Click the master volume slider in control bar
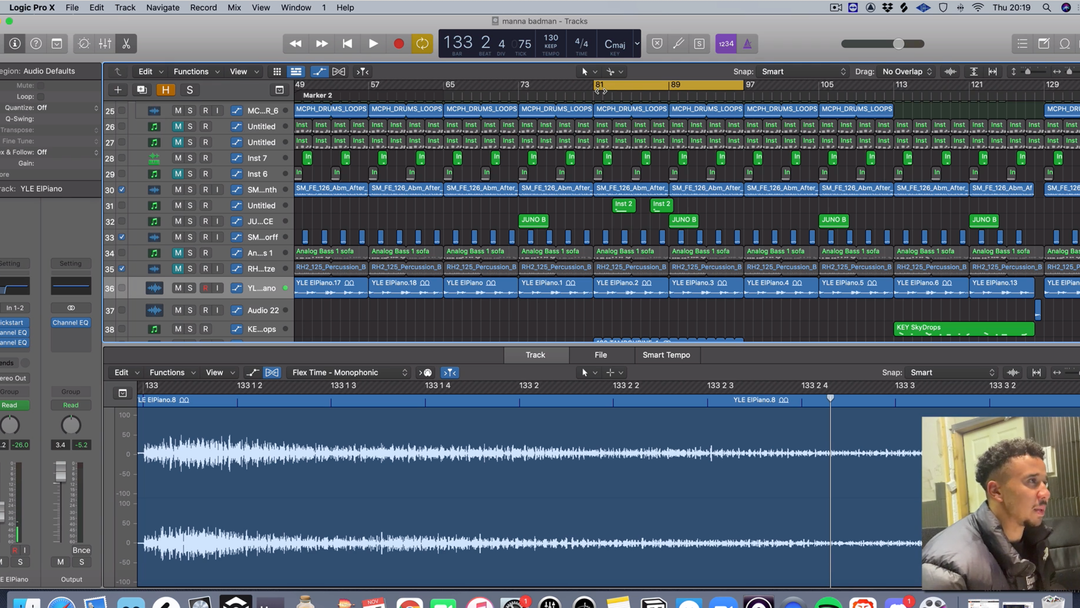1080x608 pixels. (x=898, y=44)
